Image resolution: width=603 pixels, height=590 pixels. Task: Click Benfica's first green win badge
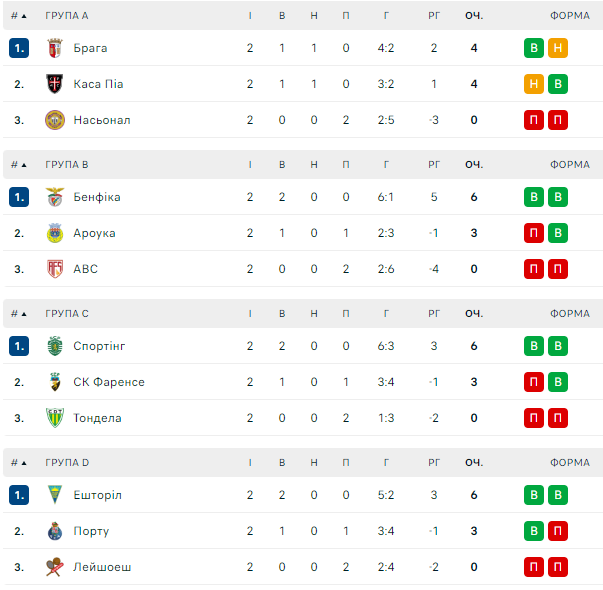coord(534,197)
